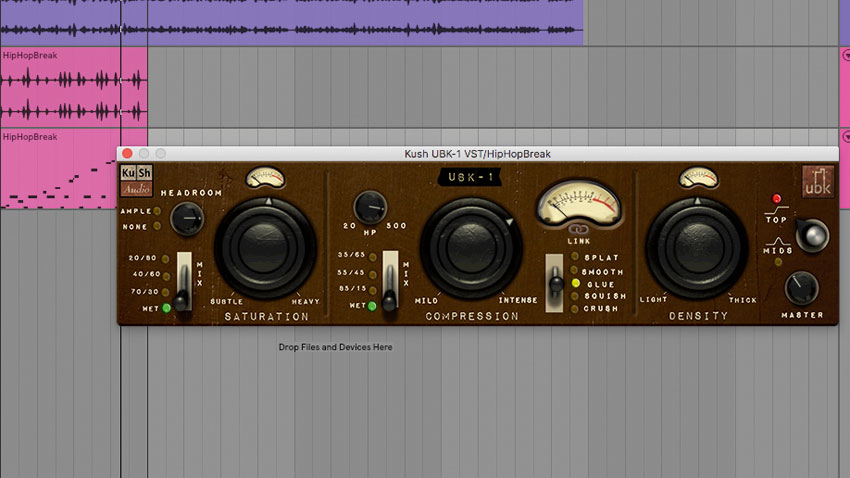Select the 20/80 saturation mix LED
850x478 pixels.
coord(165,259)
